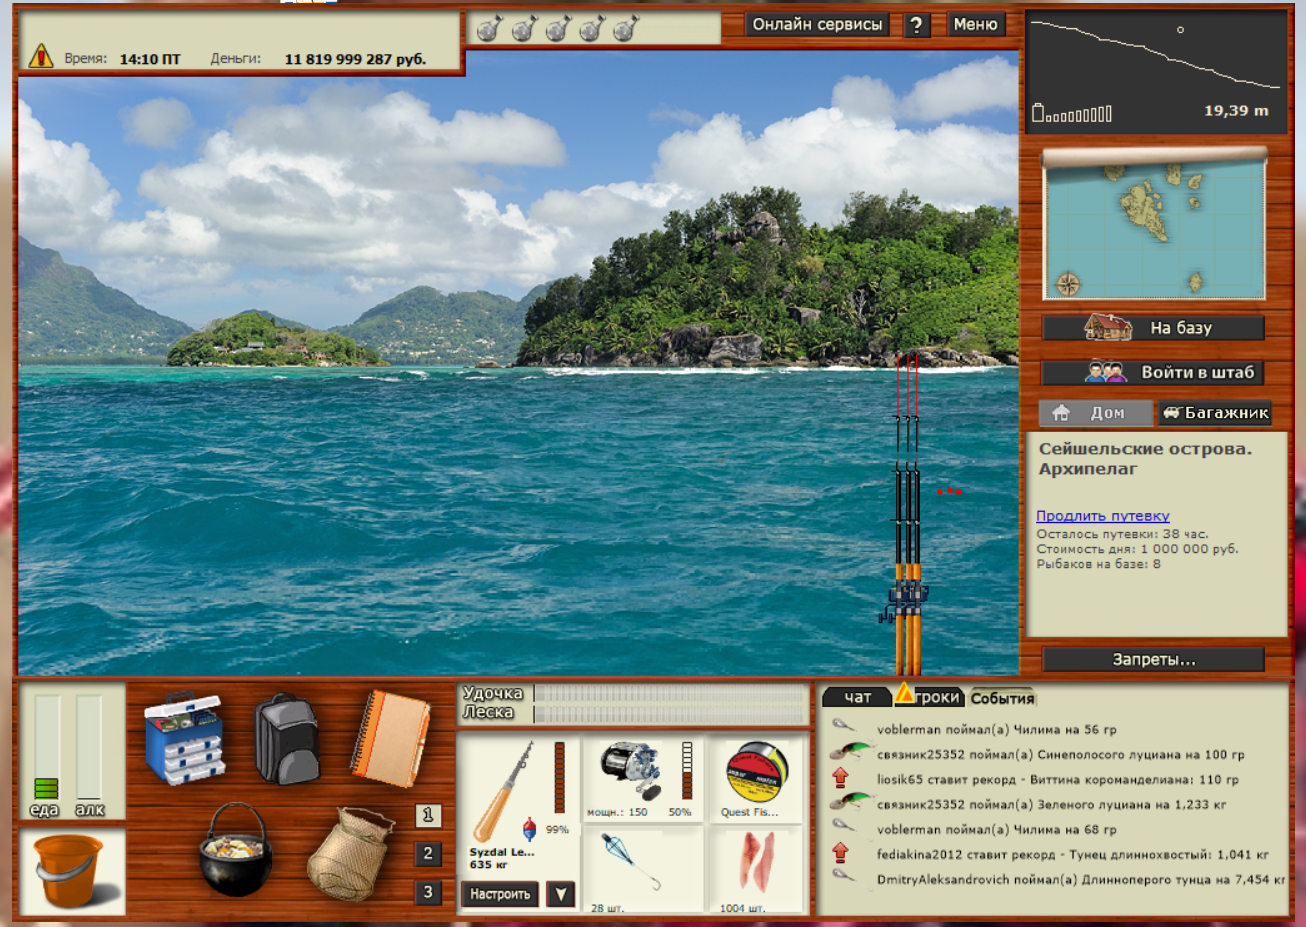
Task: Click the voblerman Чилима 68 гр event
Action: pyautogui.click(x=997, y=829)
